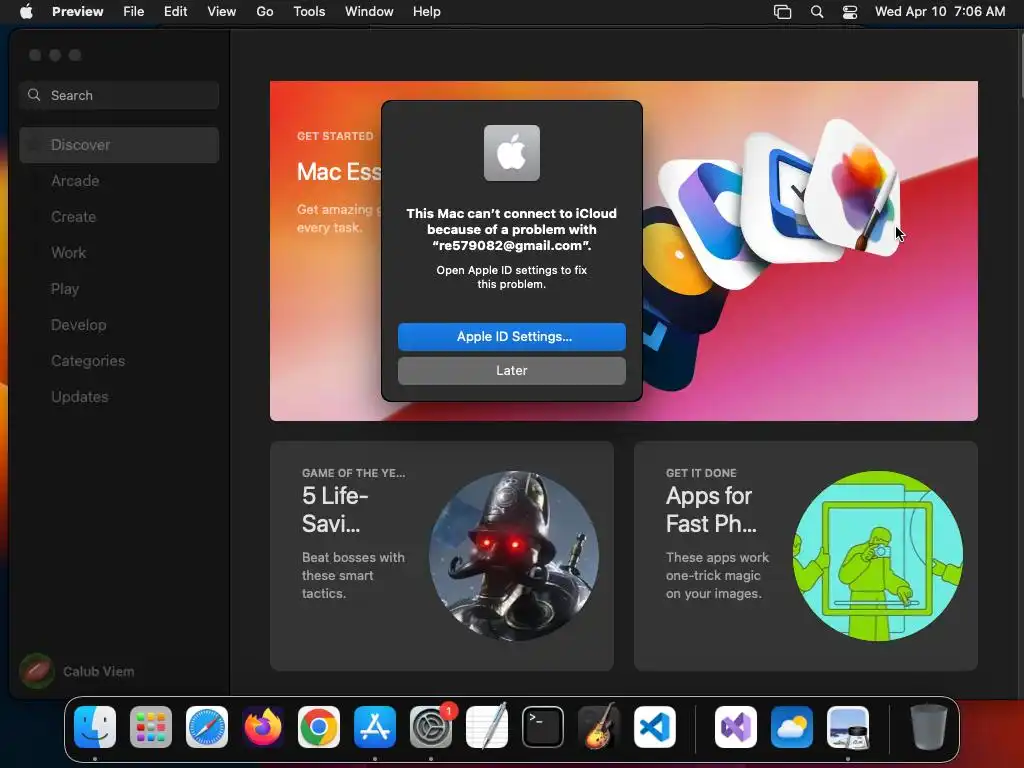Open blue Visual Studio Code in dock

[x=655, y=727]
